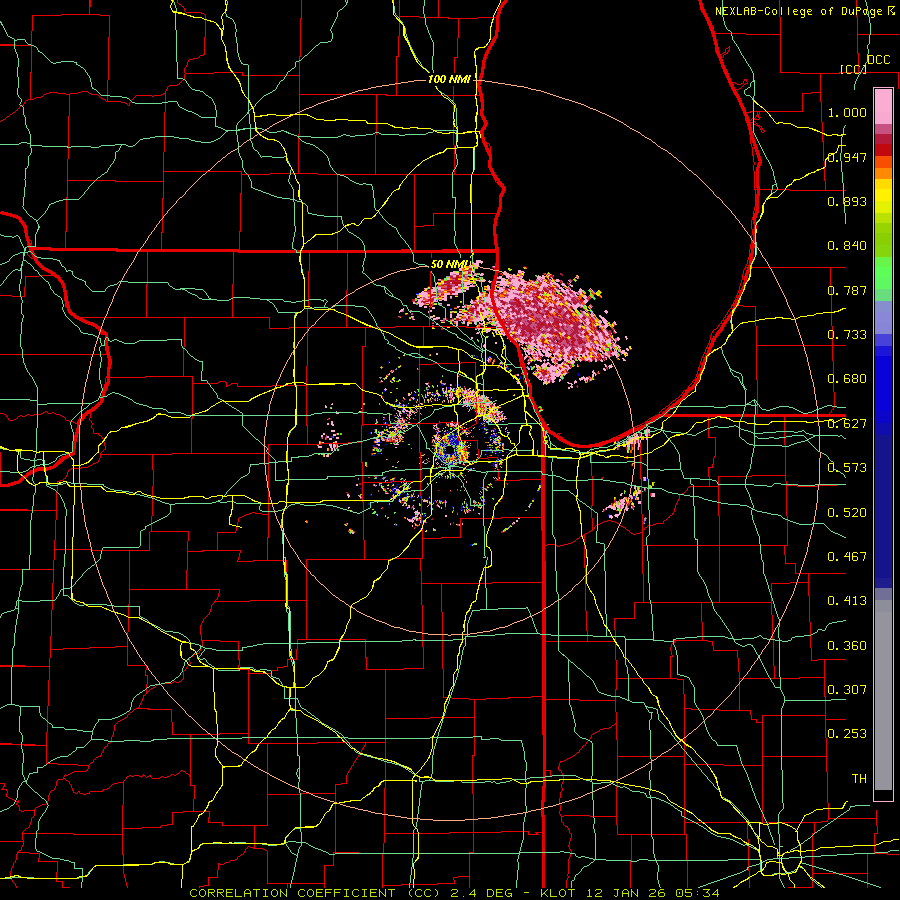Screen dimensions: 900x900
Task: Click the 0.467 scale label
Action: tap(847, 557)
